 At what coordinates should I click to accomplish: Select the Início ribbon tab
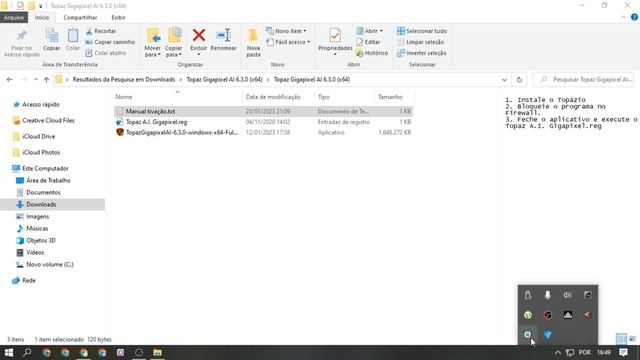point(42,18)
